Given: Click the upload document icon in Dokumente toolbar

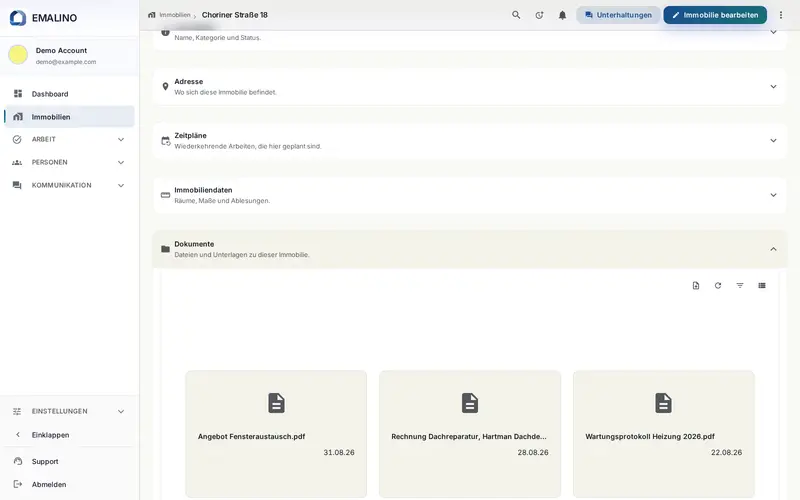Looking at the screenshot, I should click(696, 286).
